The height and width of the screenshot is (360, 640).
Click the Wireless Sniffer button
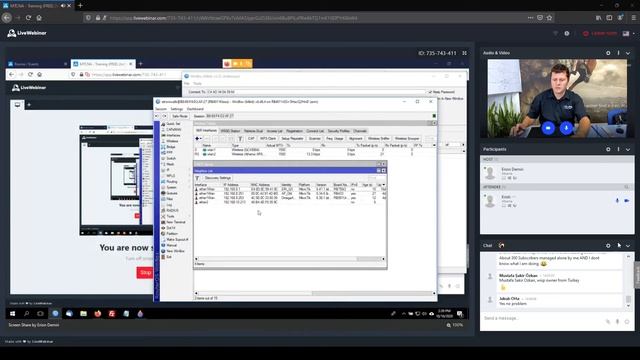coord(379,139)
